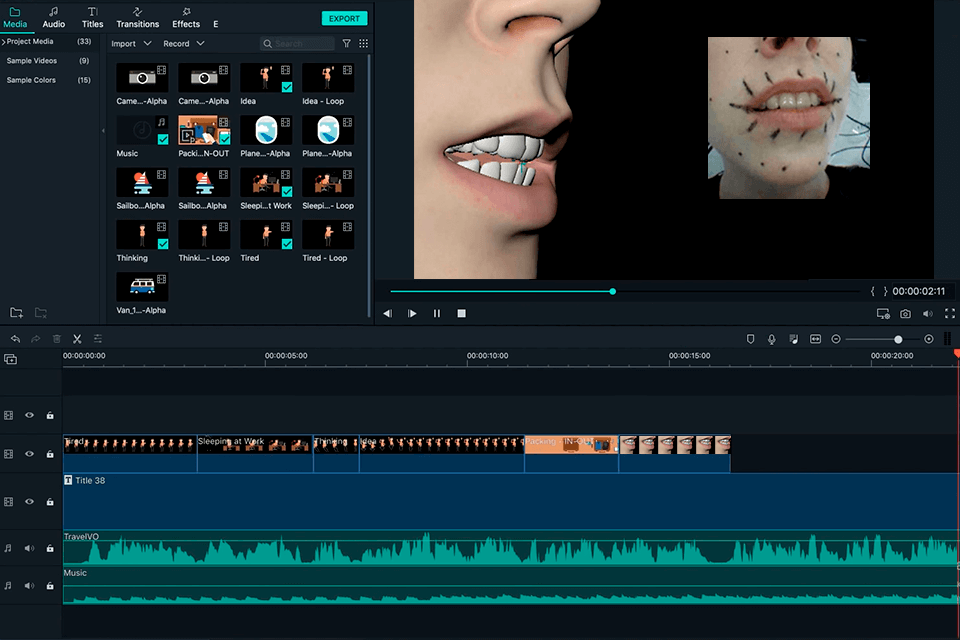Switch to the Transitions tab
The height and width of the screenshot is (640, 960).
tap(137, 22)
